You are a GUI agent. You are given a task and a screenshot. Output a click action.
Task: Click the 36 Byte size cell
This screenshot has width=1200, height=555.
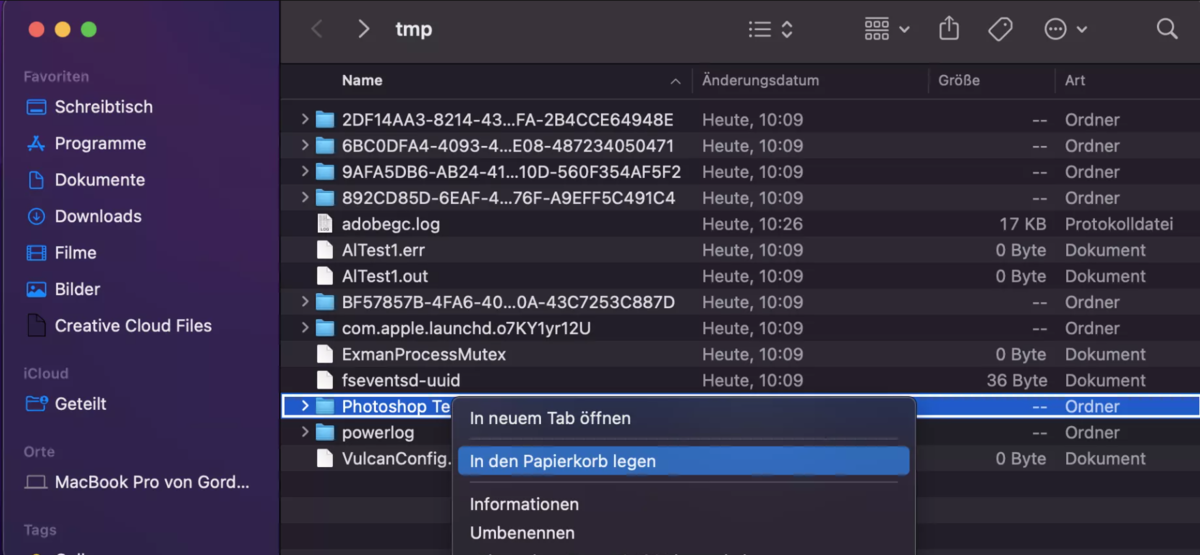1017,380
